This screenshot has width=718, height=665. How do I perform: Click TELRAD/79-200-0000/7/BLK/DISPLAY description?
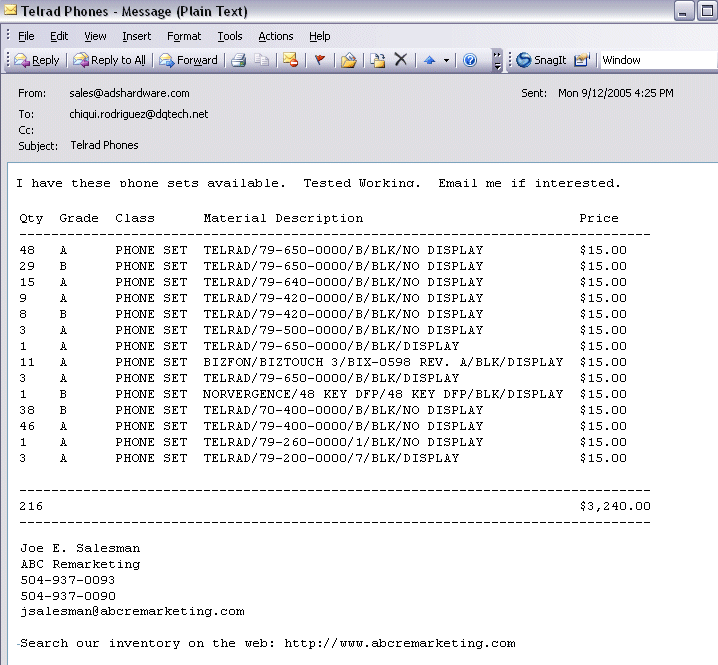click(x=332, y=458)
